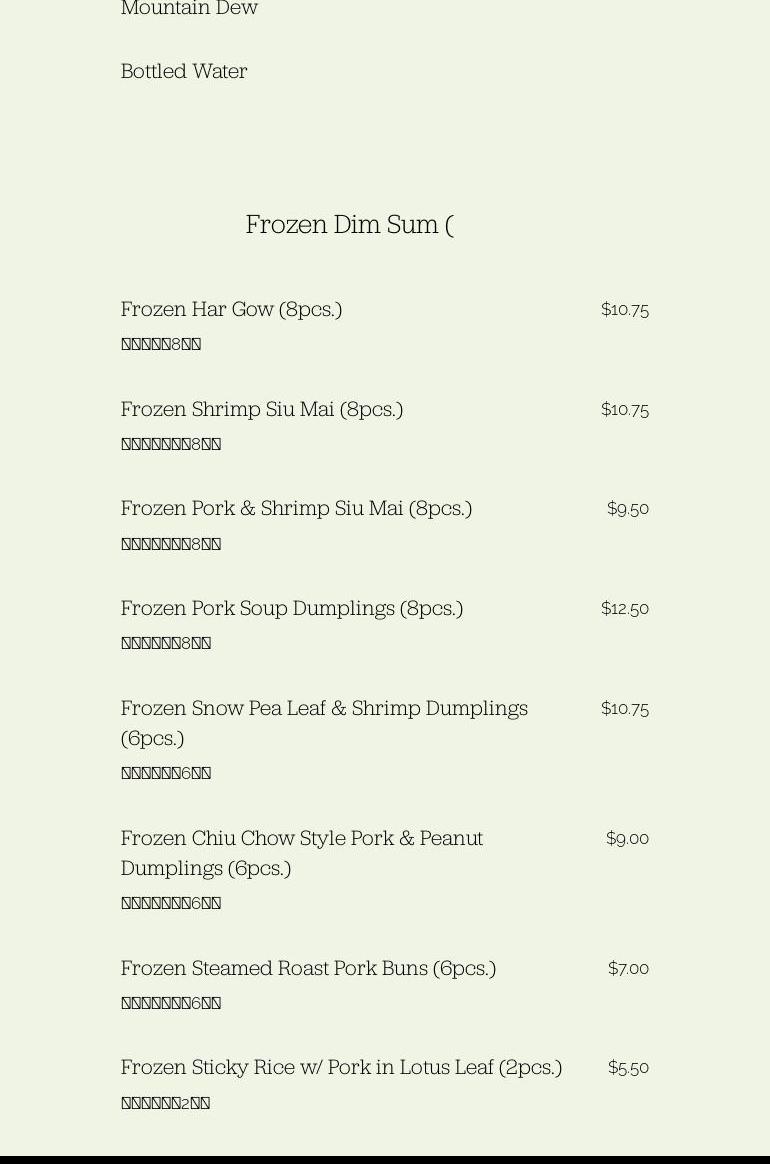Click the price of Frozen Shrimp Siu Mai

click(x=624, y=409)
